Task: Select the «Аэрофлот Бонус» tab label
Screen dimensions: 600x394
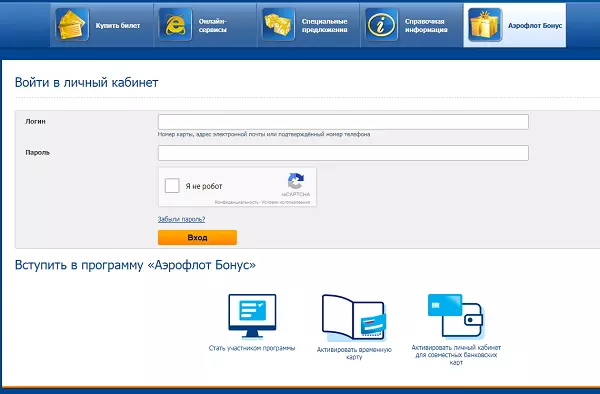Action: (535, 26)
